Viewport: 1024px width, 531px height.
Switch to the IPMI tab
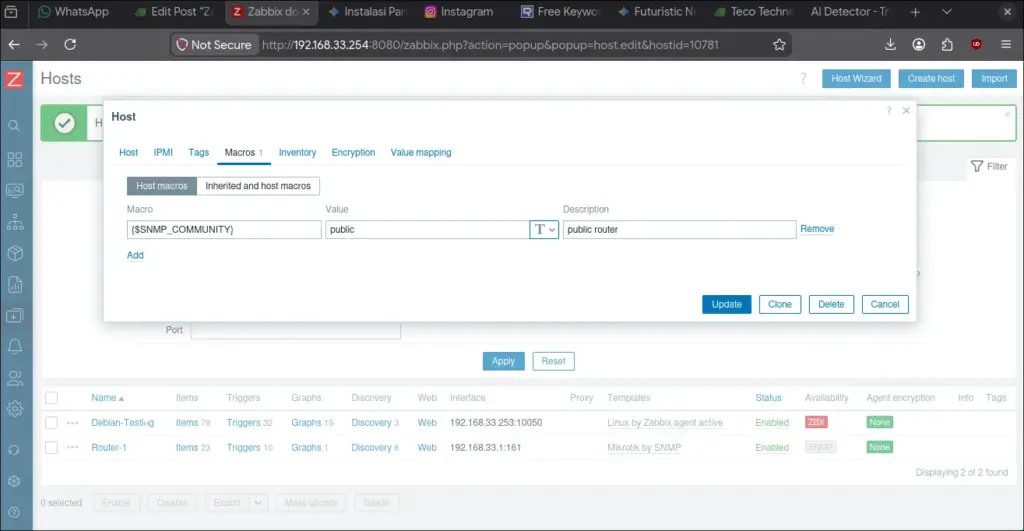tap(163, 152)
